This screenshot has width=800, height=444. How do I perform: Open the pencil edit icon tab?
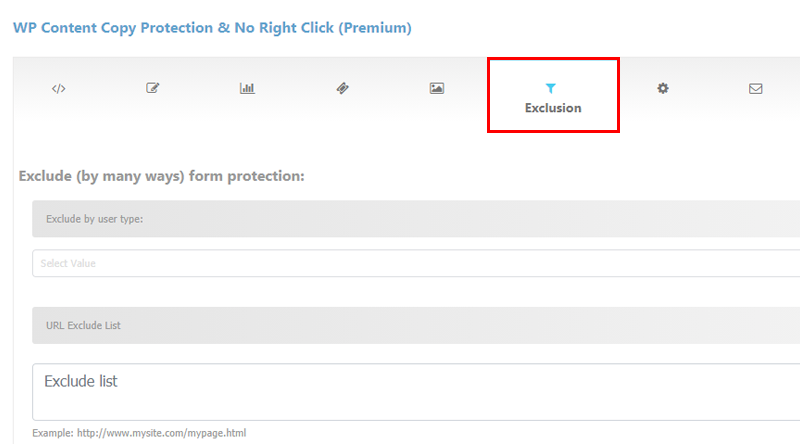pyautogui.click(x=153, y=88)
